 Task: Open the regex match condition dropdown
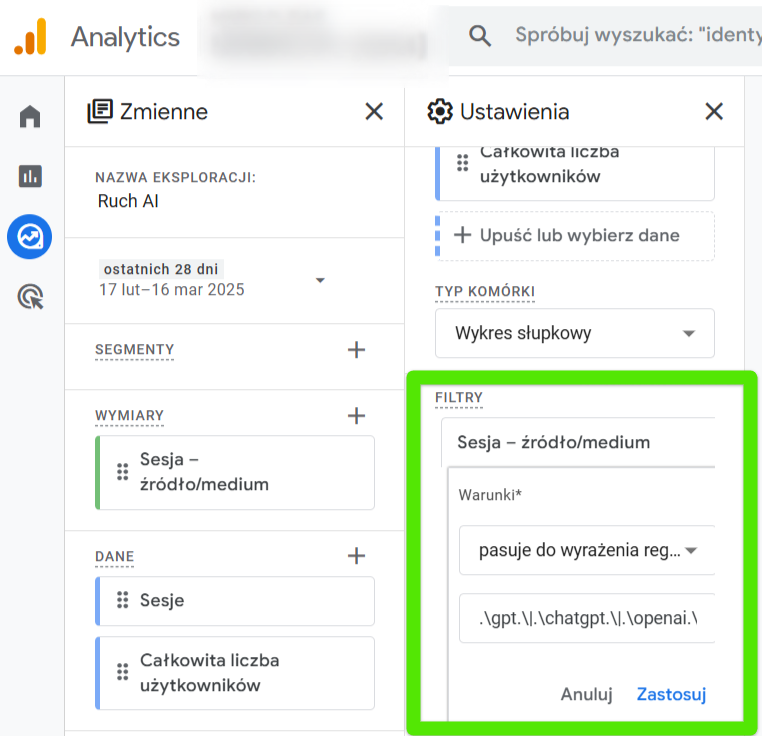point(588,550)
